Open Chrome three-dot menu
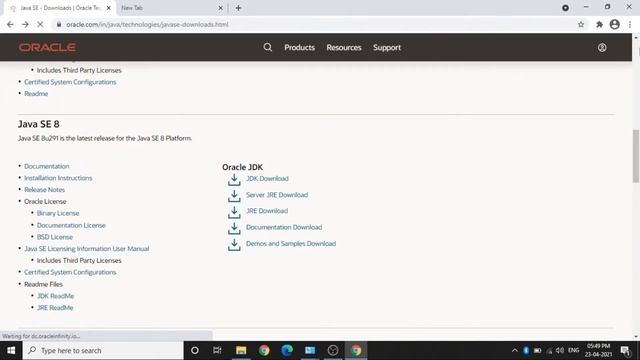 (630, 24)
